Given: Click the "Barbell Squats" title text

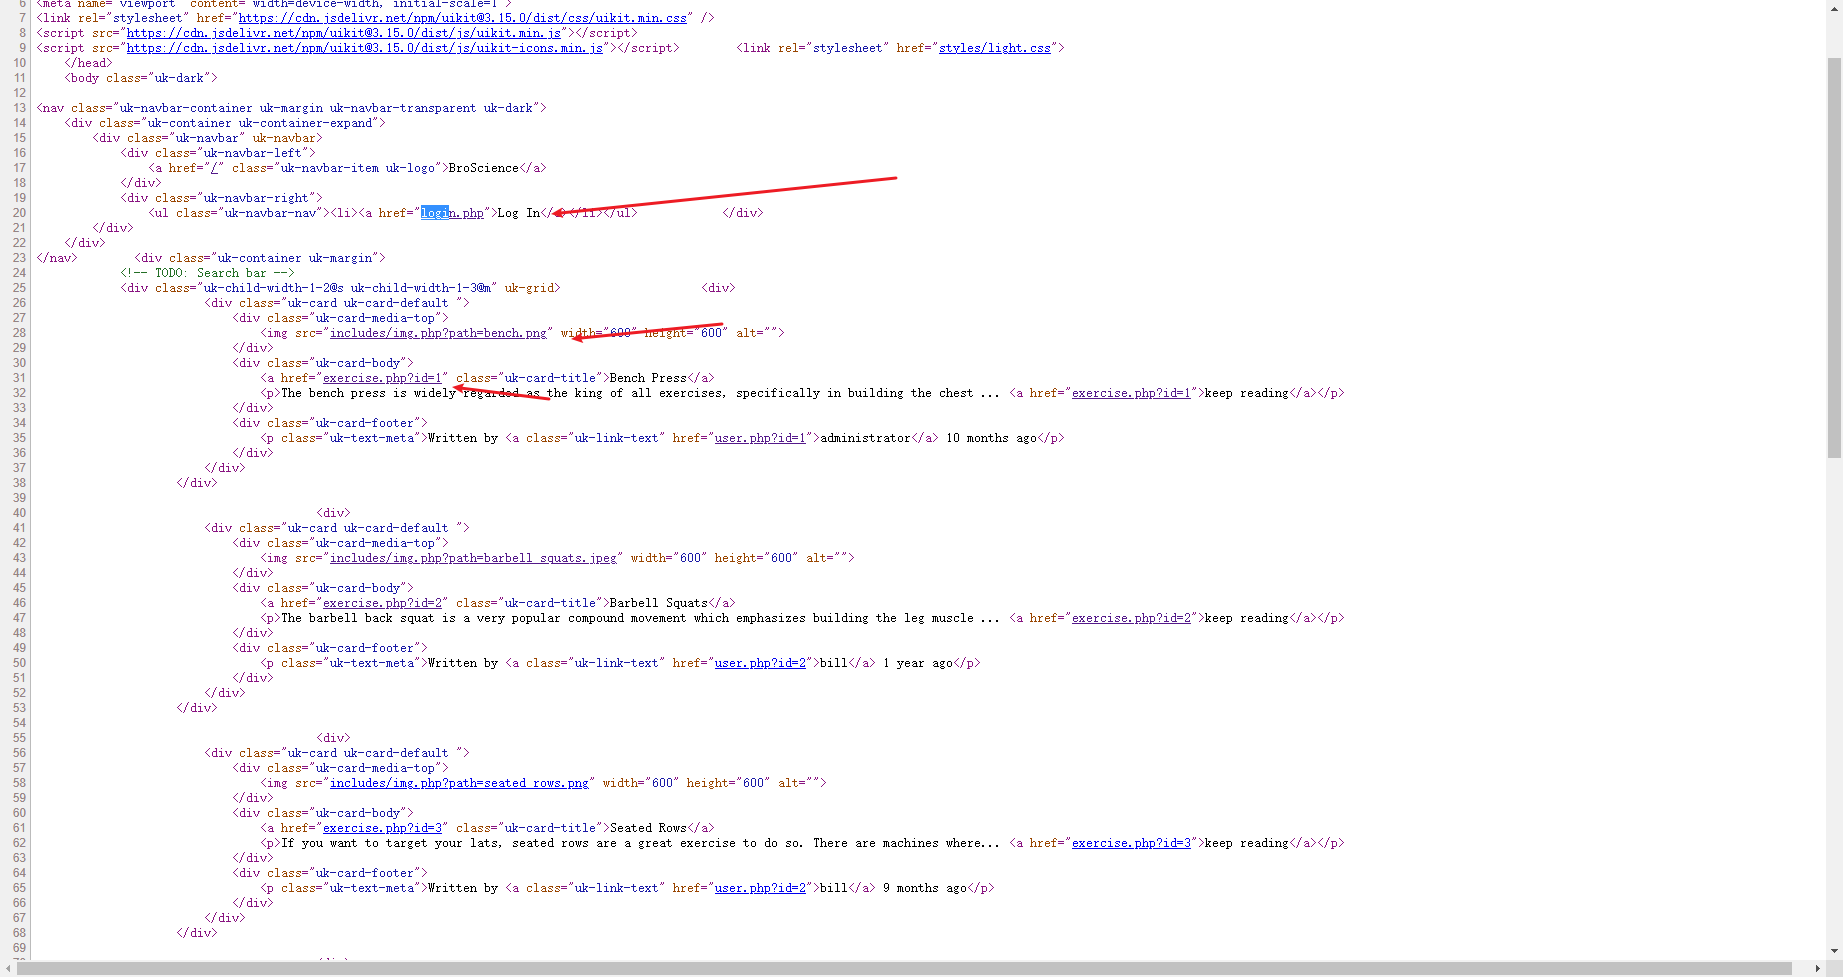Looking at the screenshot, I should click(x=659, y=603).
